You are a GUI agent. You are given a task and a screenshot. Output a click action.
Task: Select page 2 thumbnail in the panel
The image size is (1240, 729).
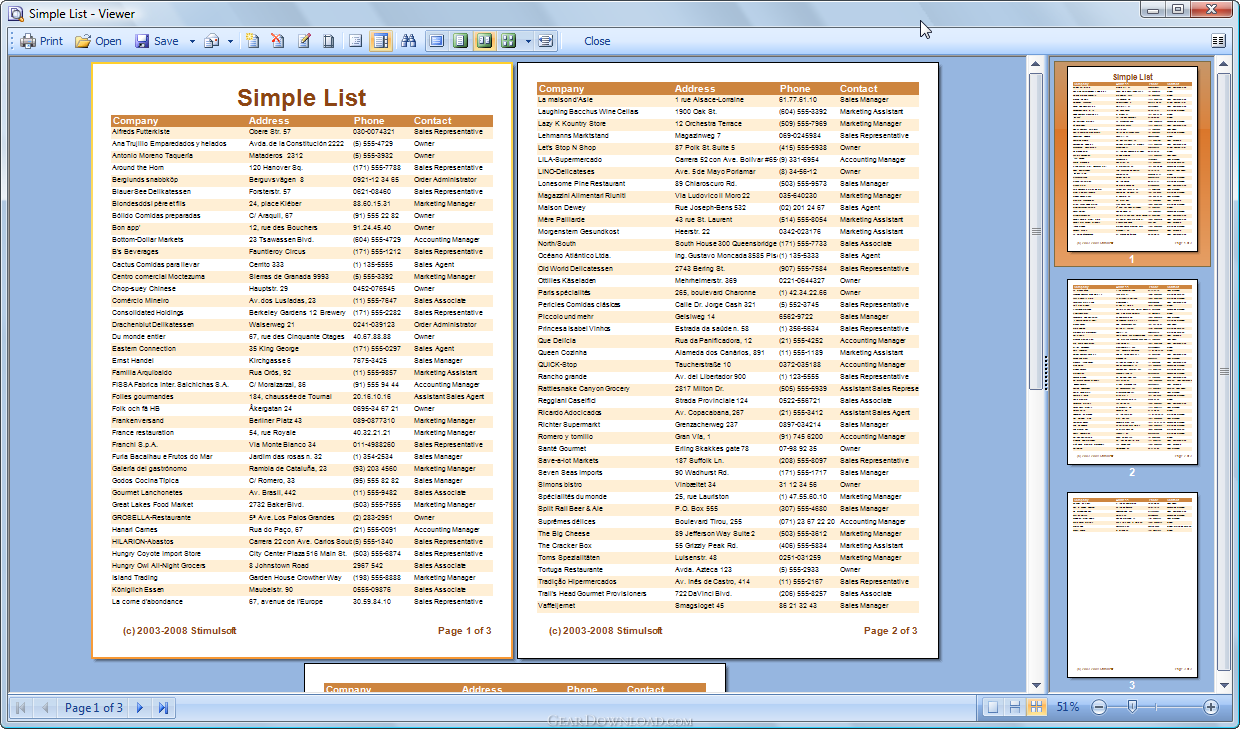pos(1132,372)
